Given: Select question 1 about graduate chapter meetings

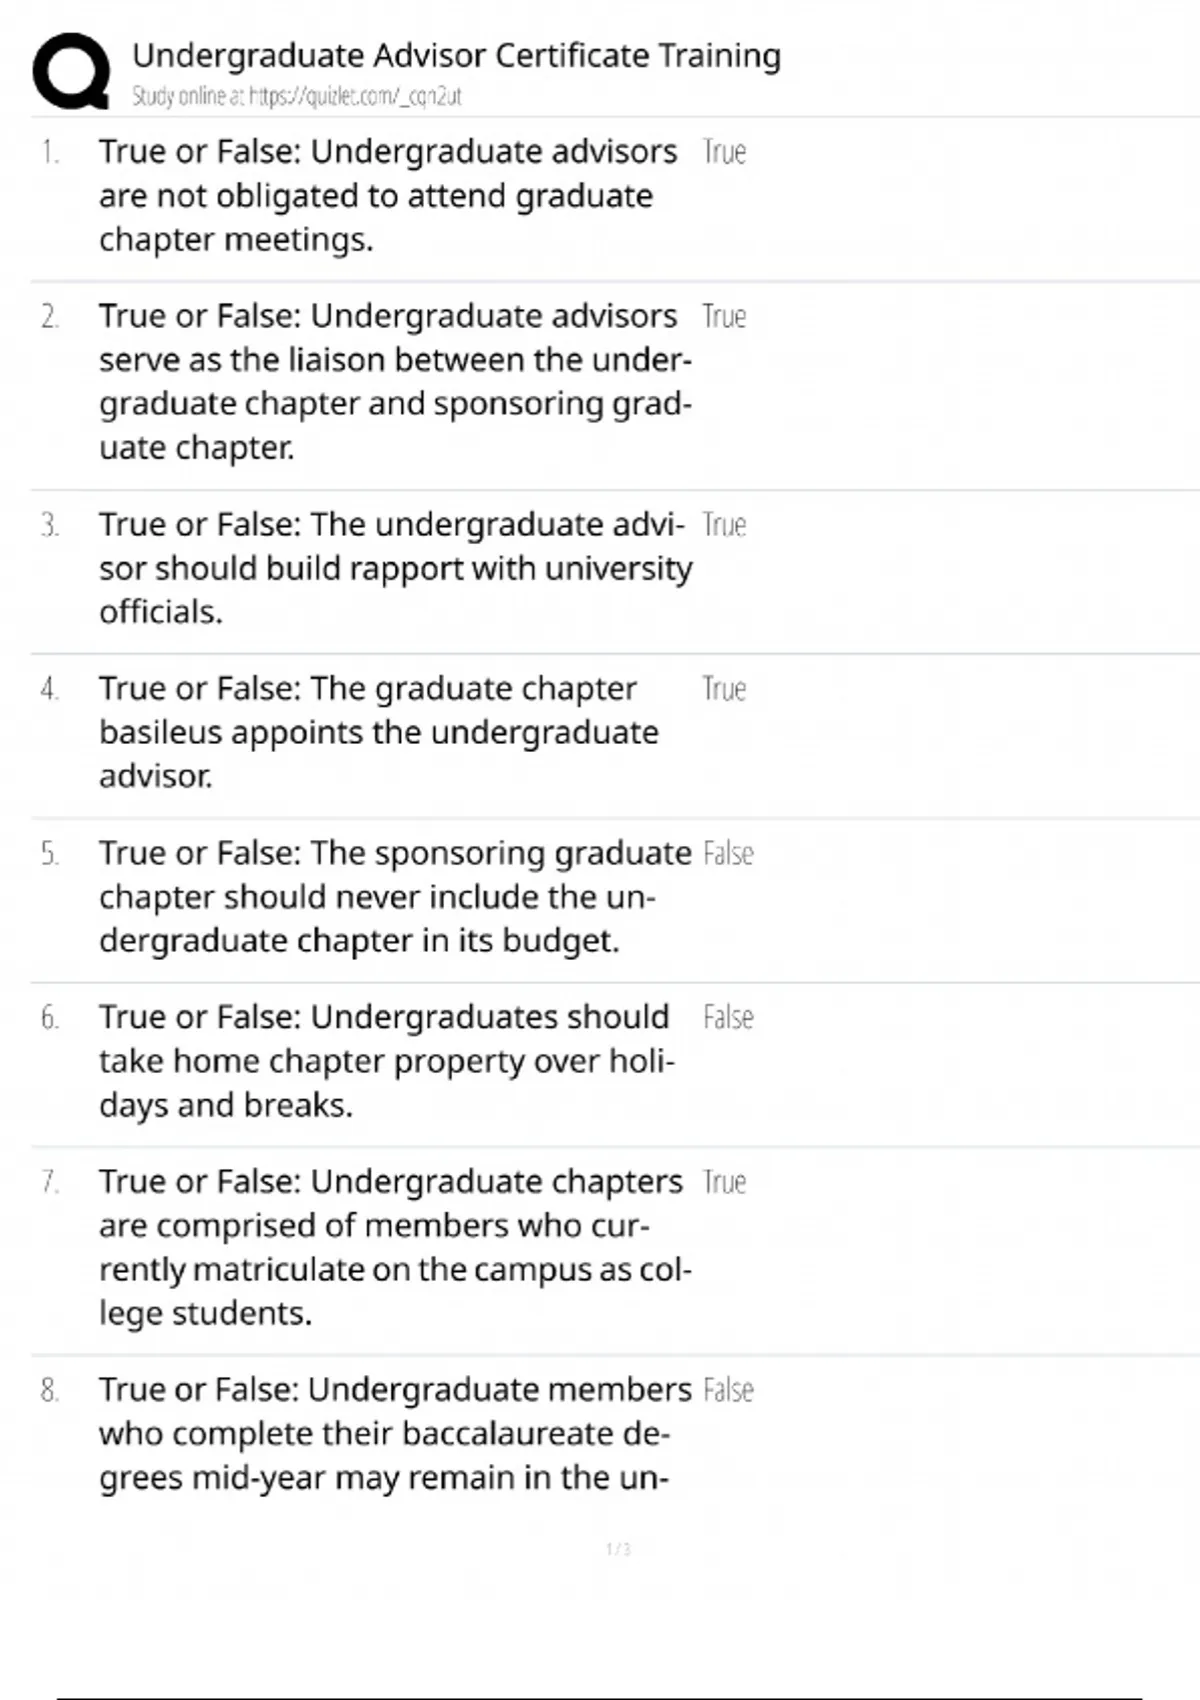Looking at the screenshot, I should [x=387, y=196].
